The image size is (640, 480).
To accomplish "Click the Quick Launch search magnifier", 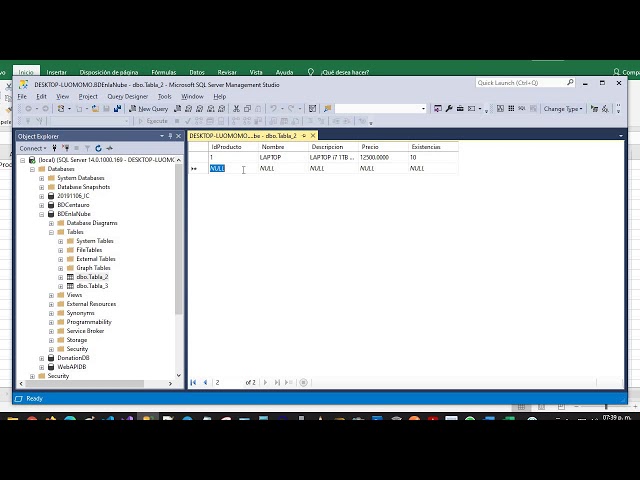I will [570, 82].
